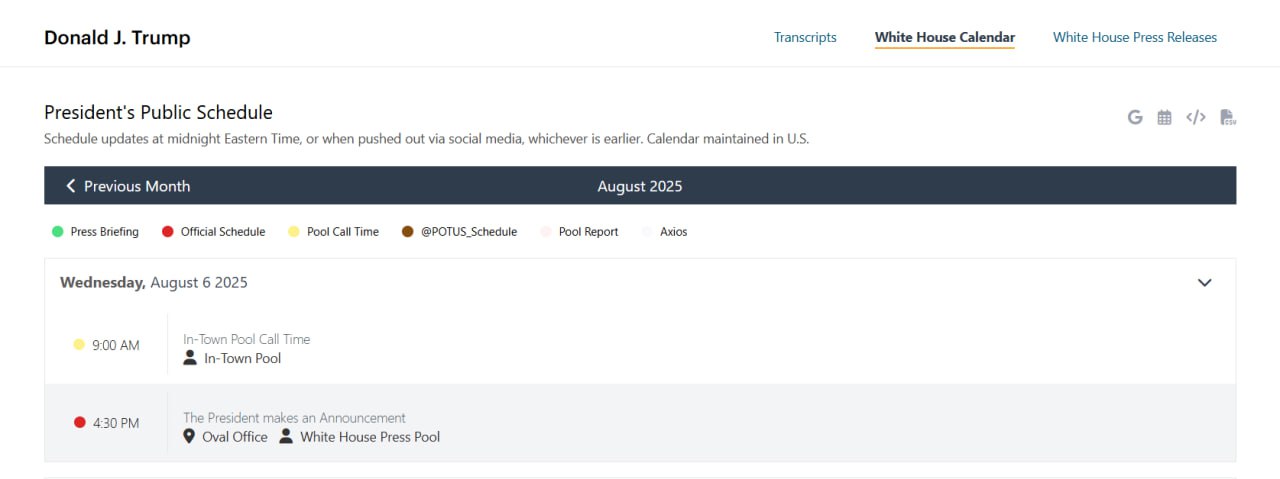1280x479 pixels.
Task: Click the Oval Office location pin icon
Action: pyautogui.click(x=189, y=437)
